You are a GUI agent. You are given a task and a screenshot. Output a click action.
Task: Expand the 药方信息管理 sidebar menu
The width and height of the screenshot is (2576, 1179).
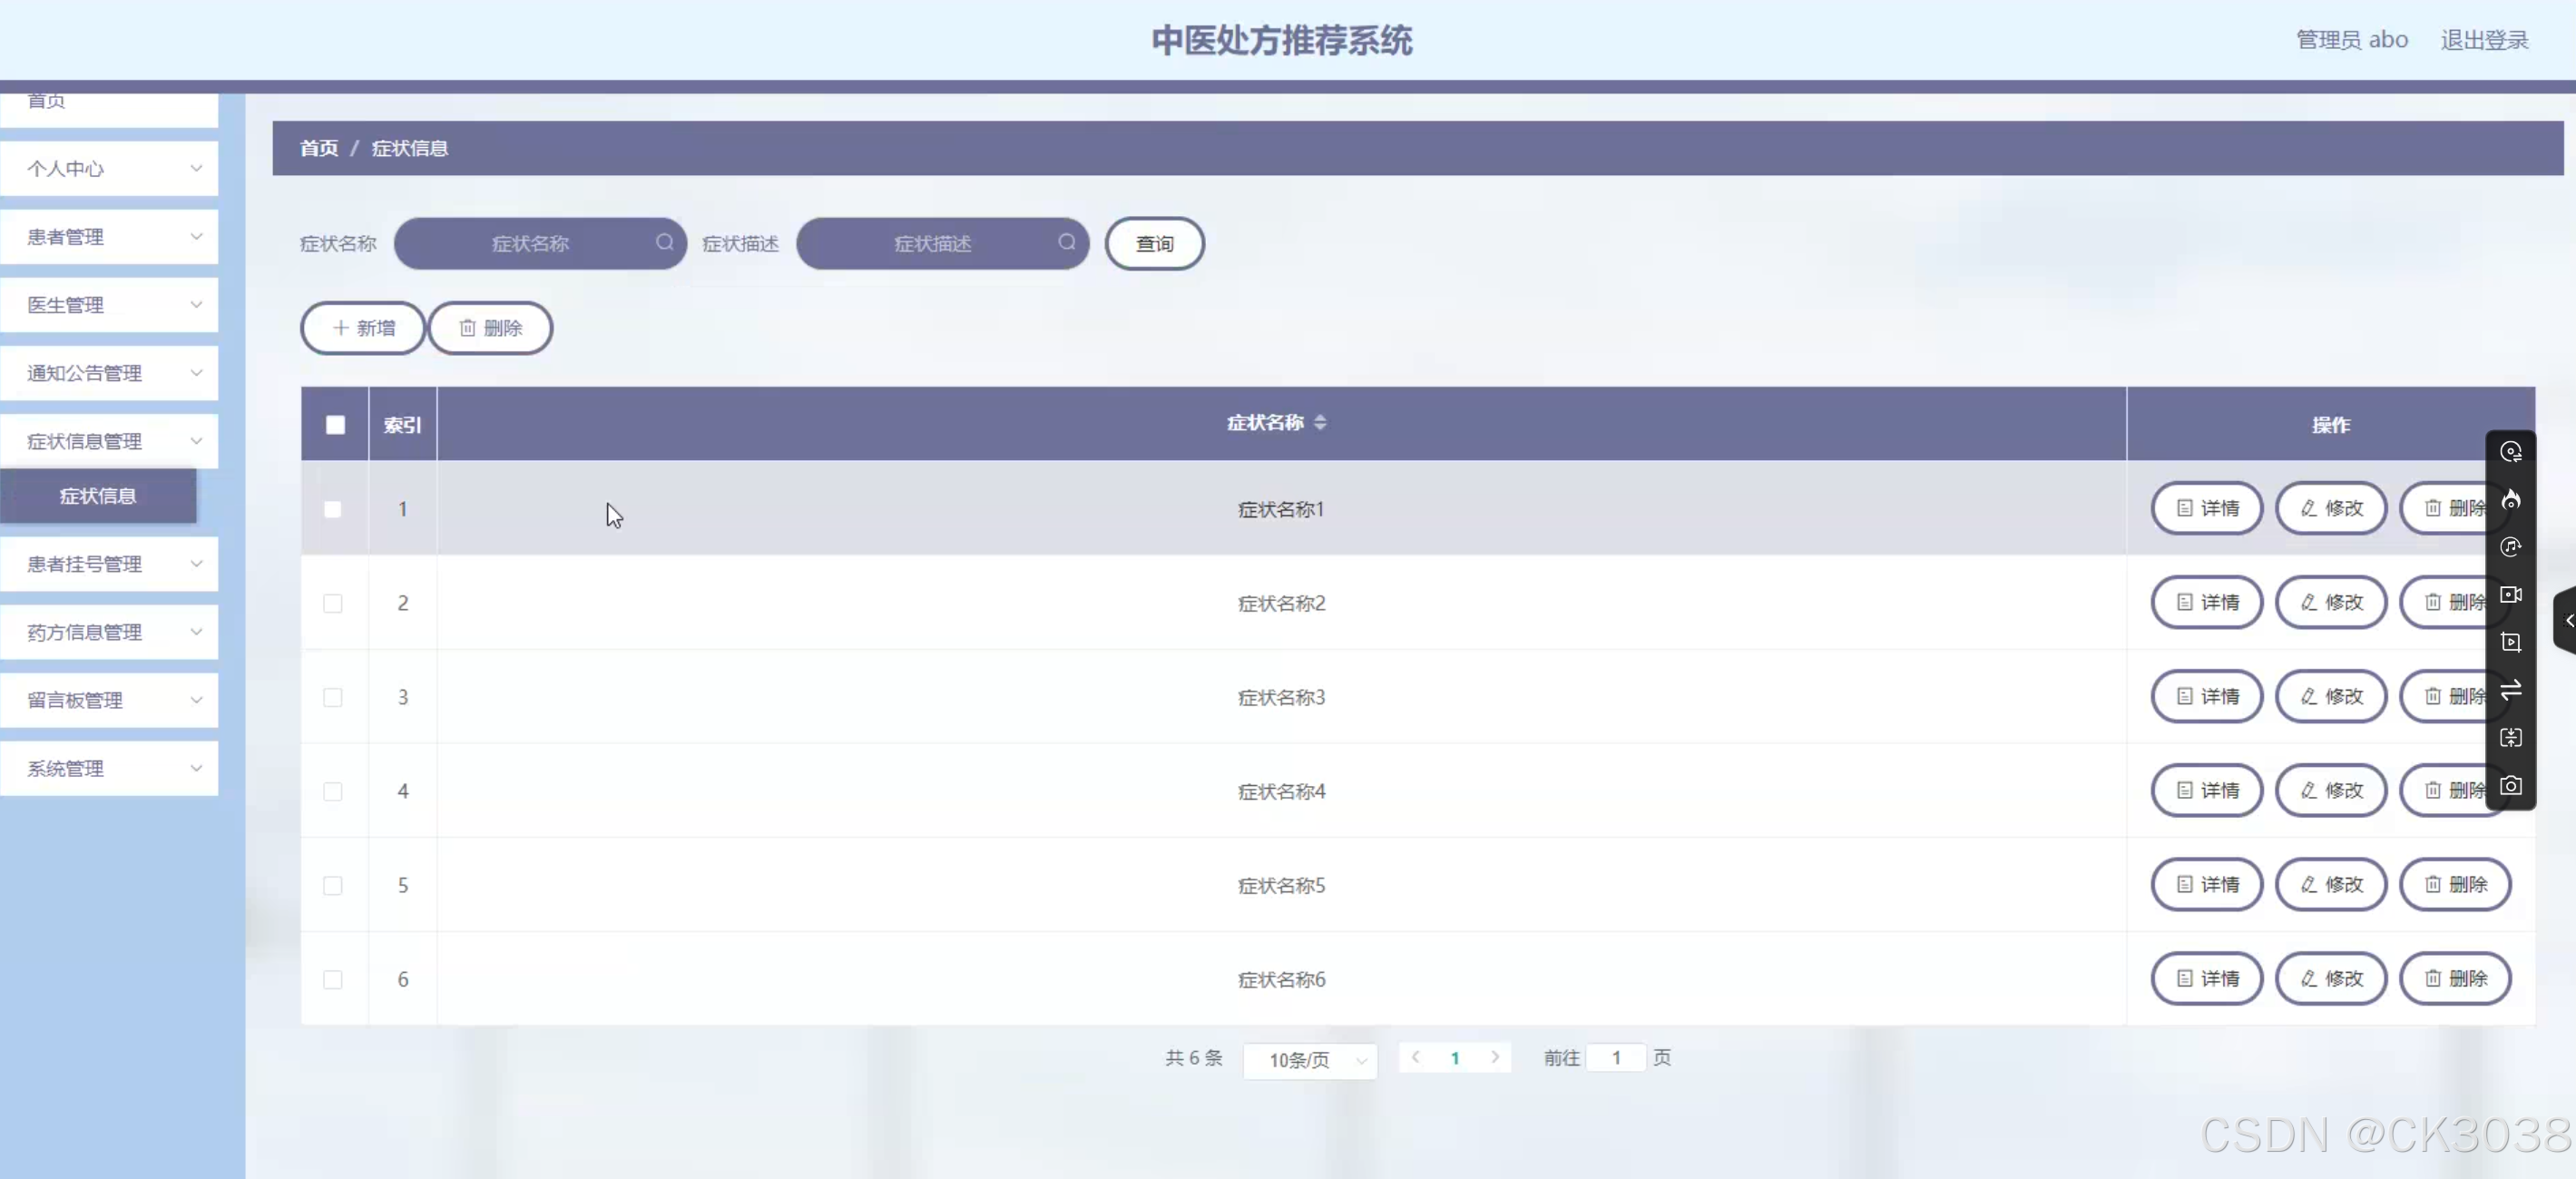point(109,632)
